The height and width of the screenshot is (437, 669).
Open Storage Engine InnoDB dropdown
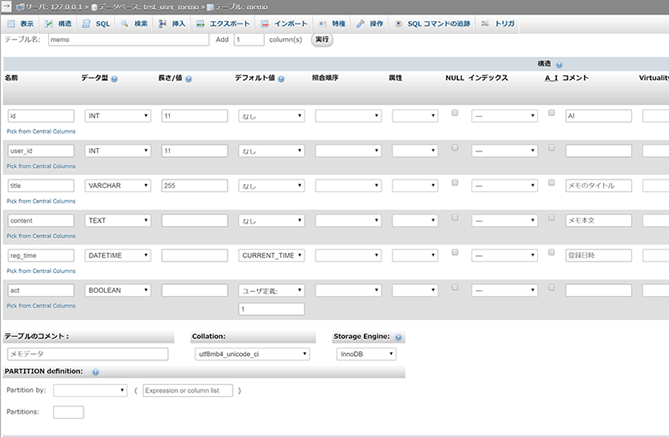pyautogui.click(x=366, y=354)
